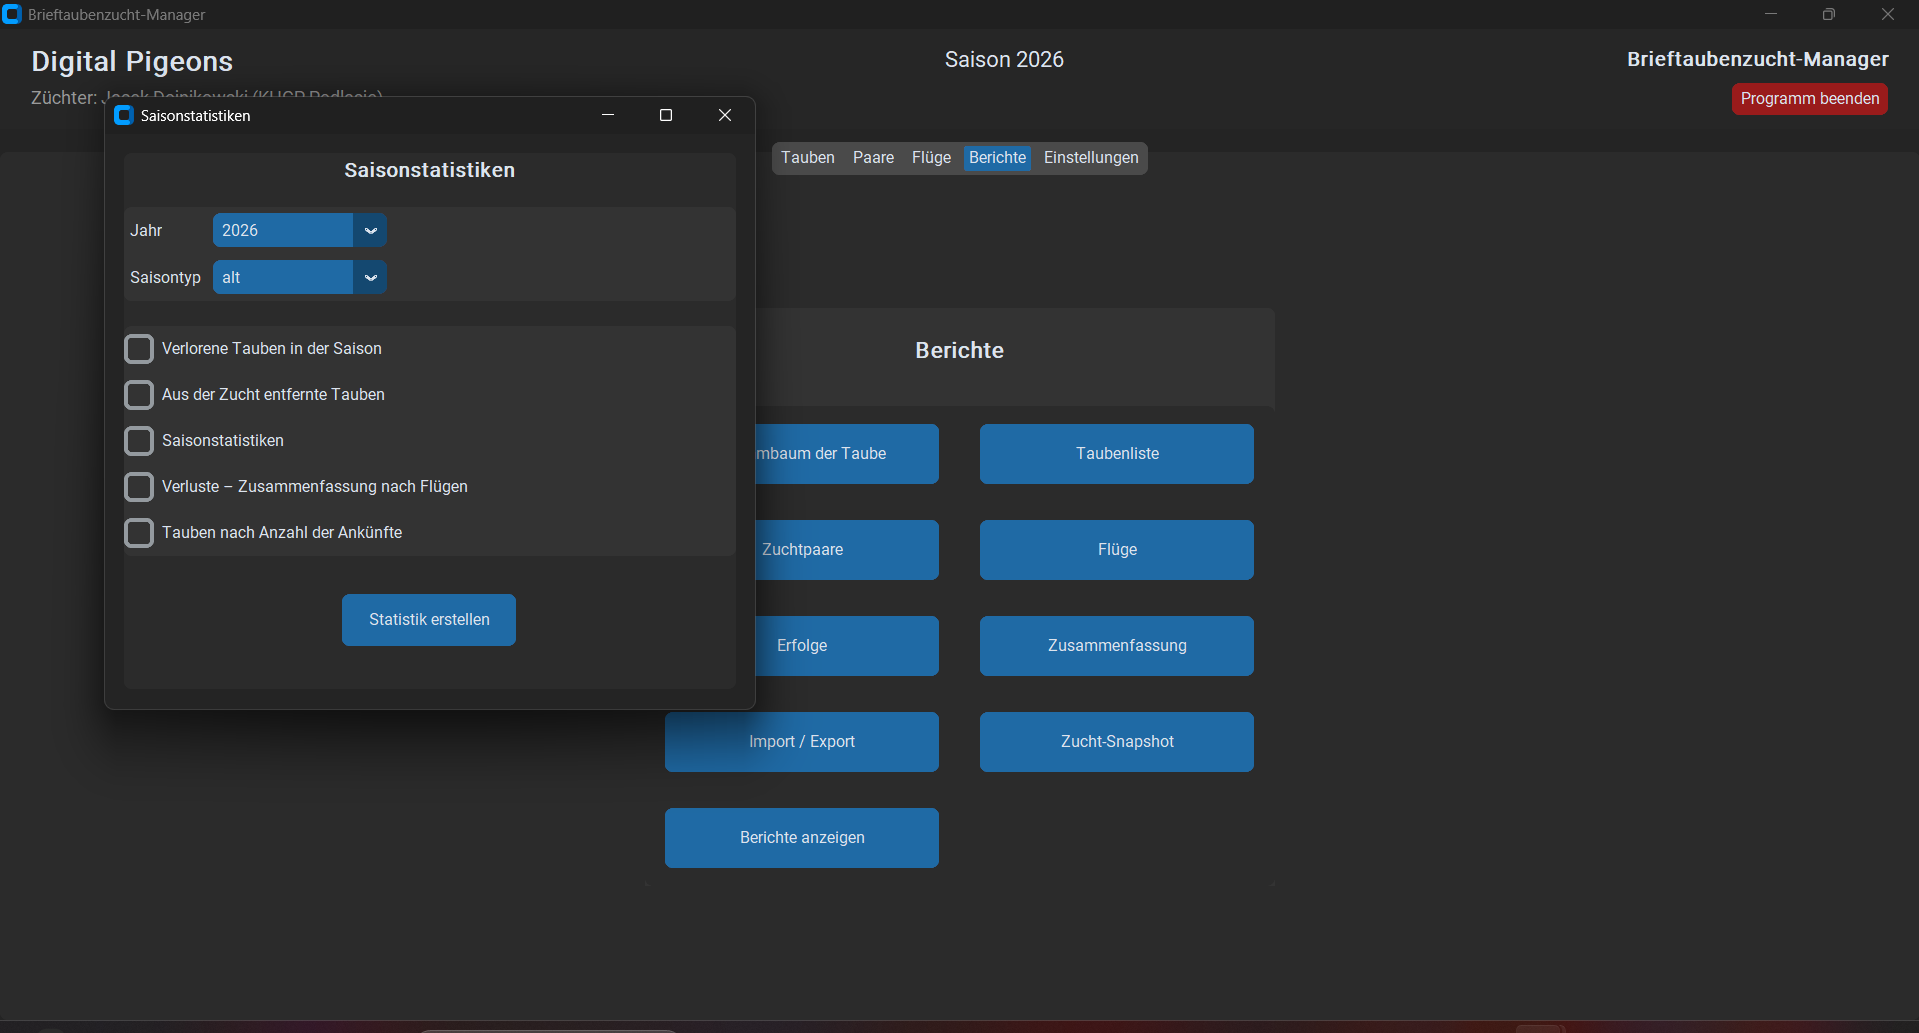Minimize the main Brieftaubenzucht-Manager window
The image size is (1919, 1033).
(x=1770, y=14)
